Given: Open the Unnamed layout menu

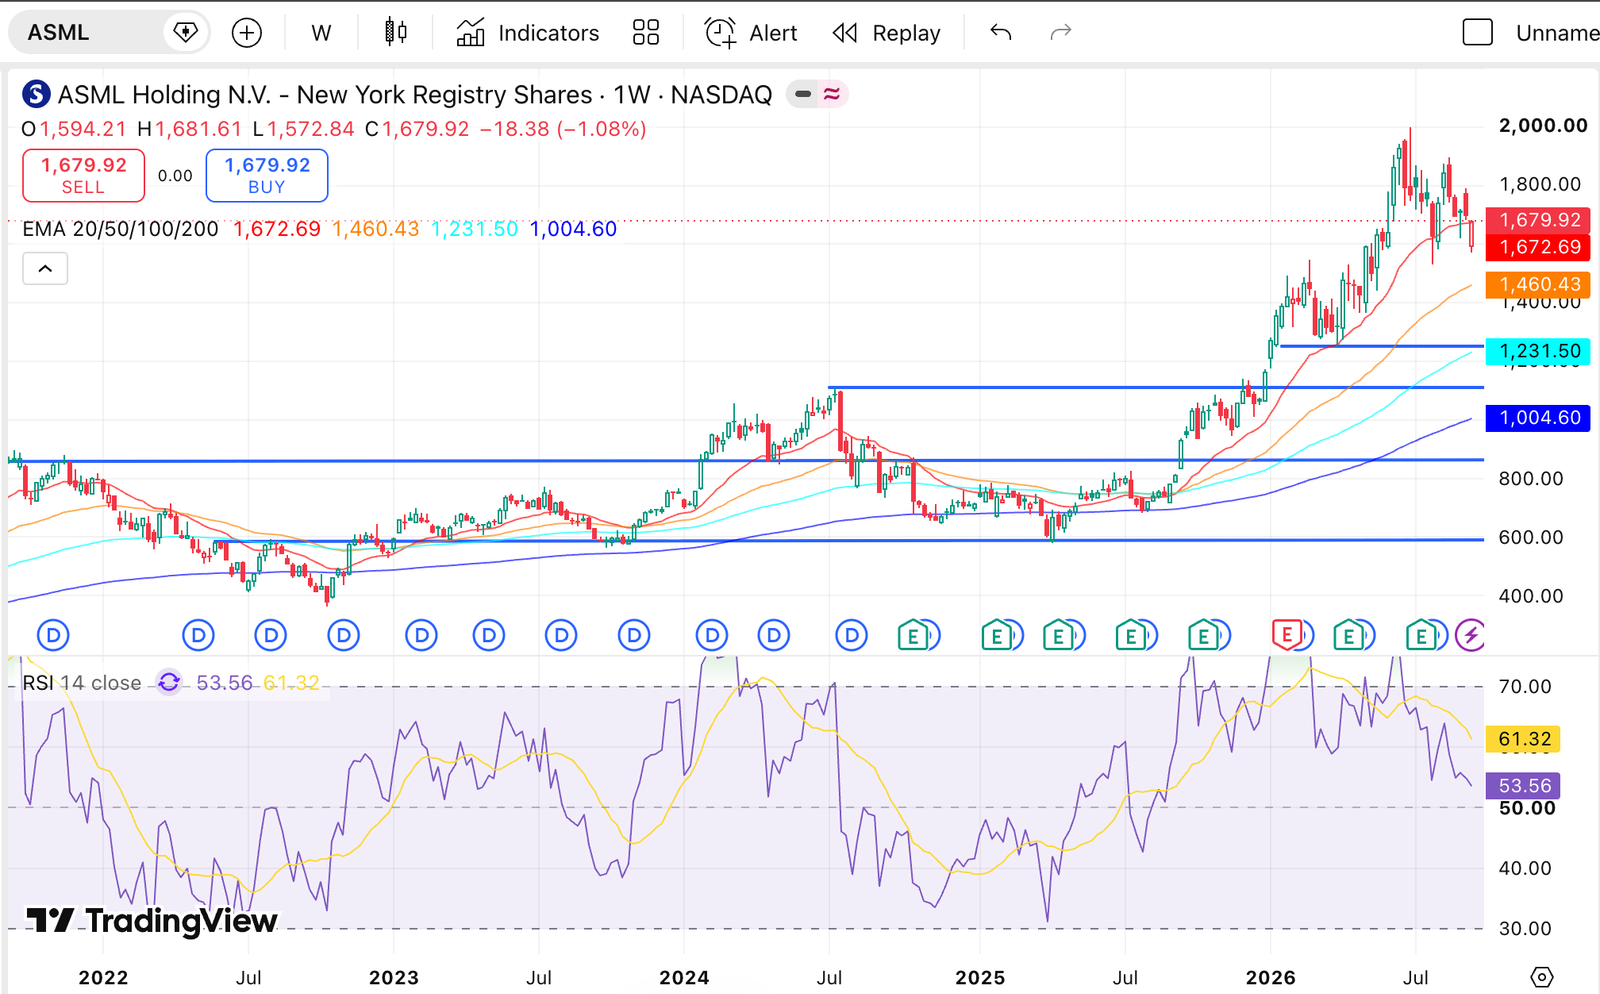Looking at the screenshot, I should click(x=1557, y=33).
